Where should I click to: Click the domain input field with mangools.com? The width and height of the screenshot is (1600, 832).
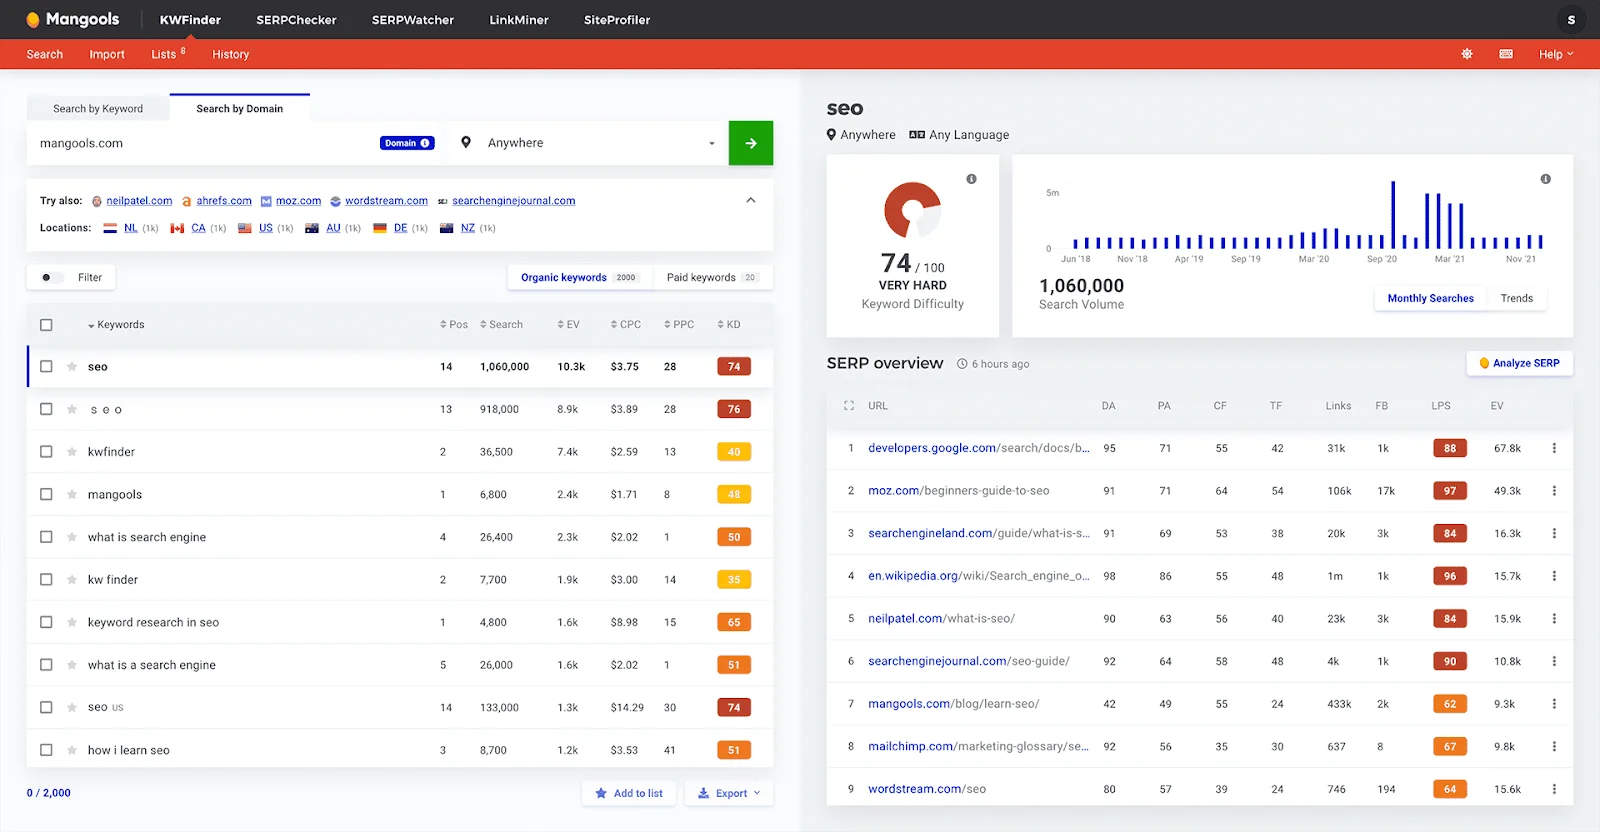200,143
